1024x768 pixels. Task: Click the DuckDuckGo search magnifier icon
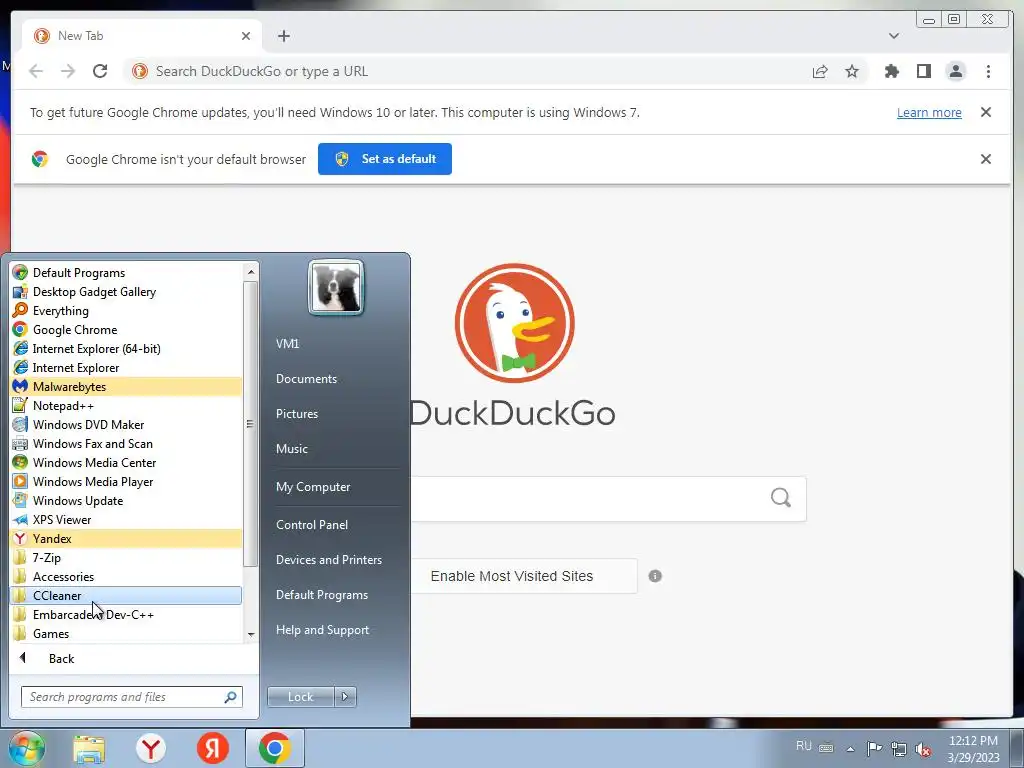(780, 498)
